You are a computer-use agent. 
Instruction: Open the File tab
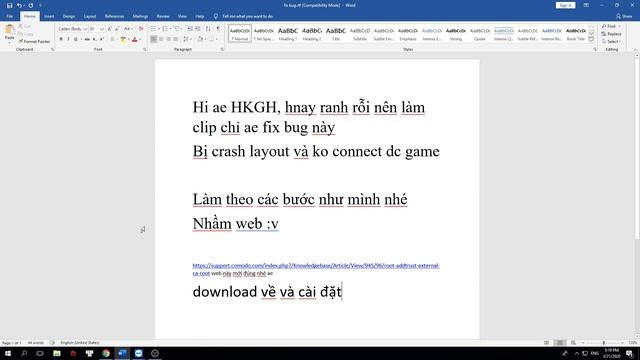[10, 16]
